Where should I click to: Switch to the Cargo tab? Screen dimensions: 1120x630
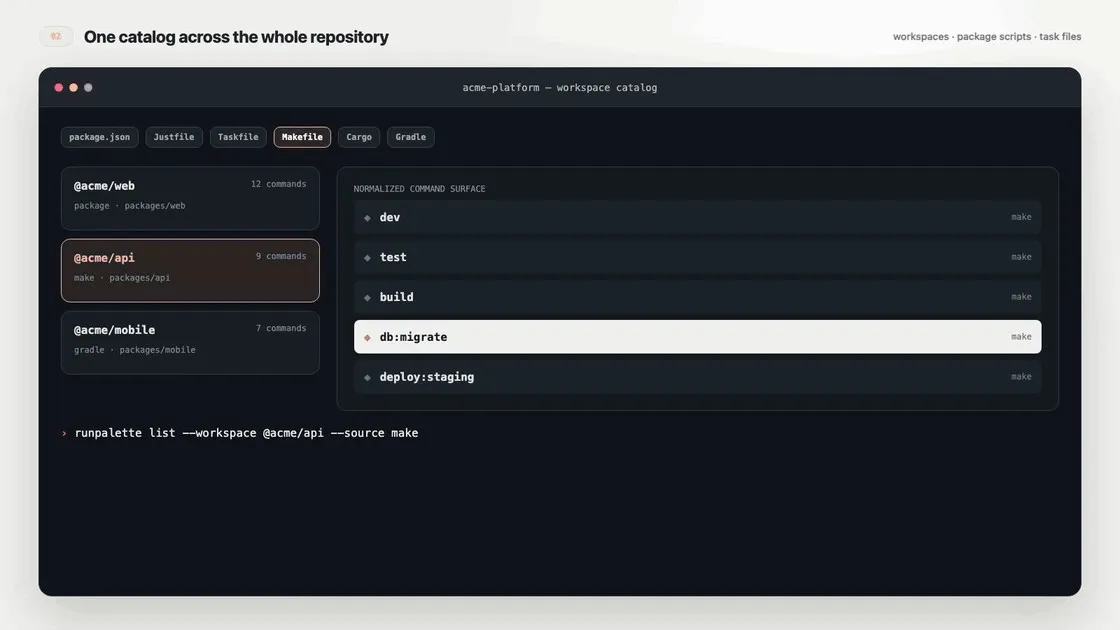tap(359, 137)
